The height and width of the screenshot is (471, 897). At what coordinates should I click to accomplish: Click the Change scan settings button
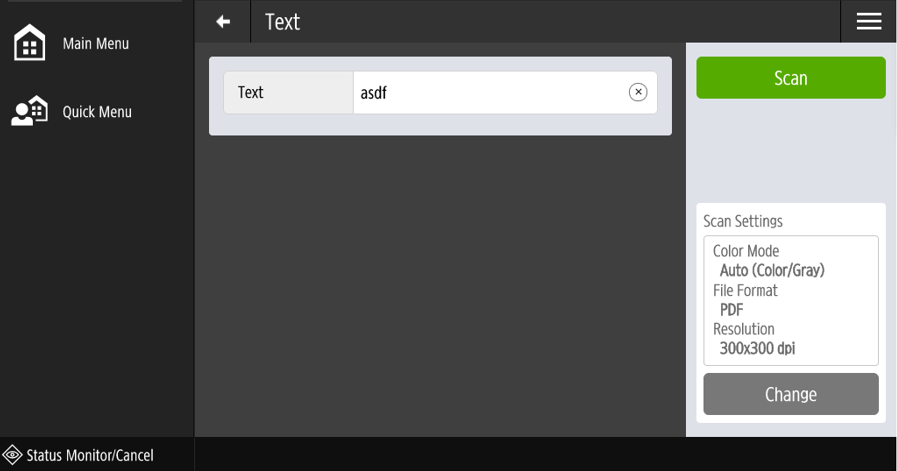(790, 394)
